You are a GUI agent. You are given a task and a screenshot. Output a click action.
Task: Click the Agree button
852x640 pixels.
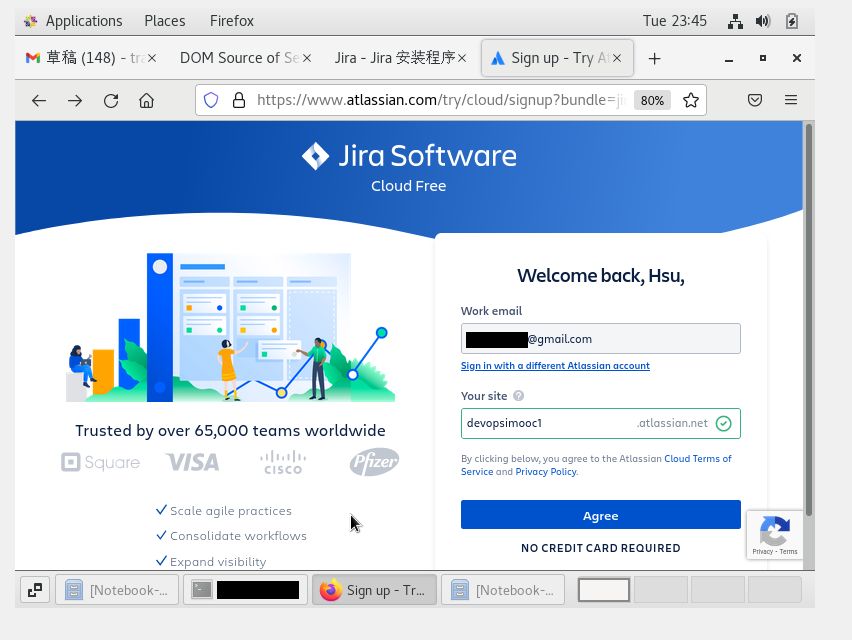[600, 514]
